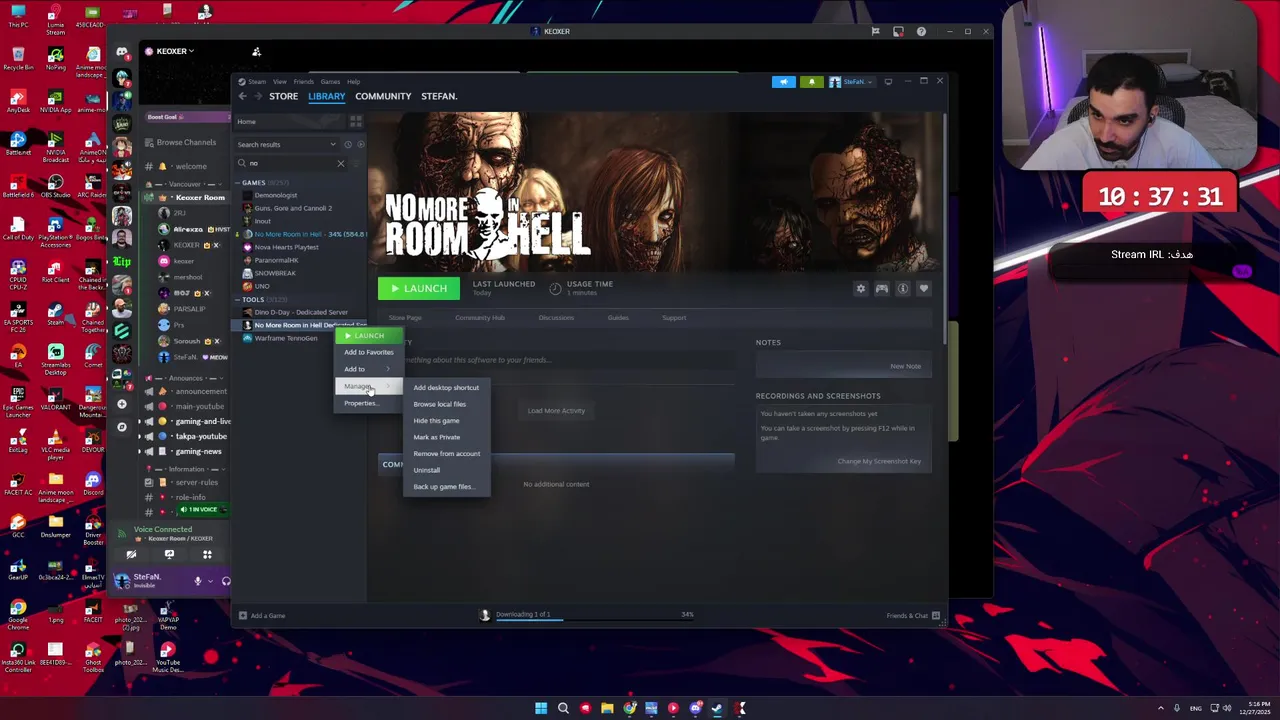Screen dimensions: 1280x720
Task: Click ready-to-play icon beside clock icon
Action: point(360,144)
